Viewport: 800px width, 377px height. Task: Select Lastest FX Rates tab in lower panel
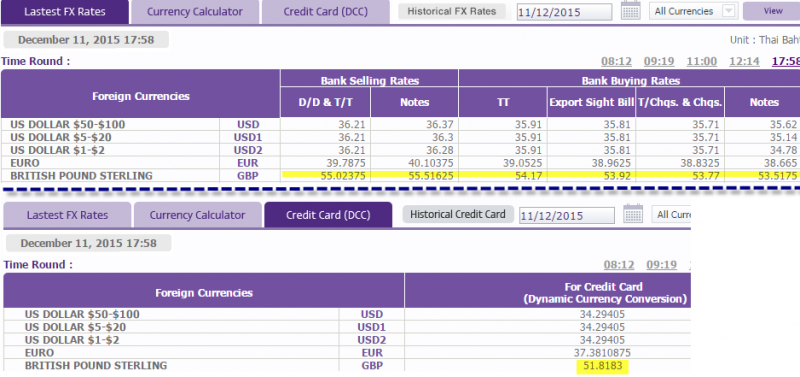67,215
